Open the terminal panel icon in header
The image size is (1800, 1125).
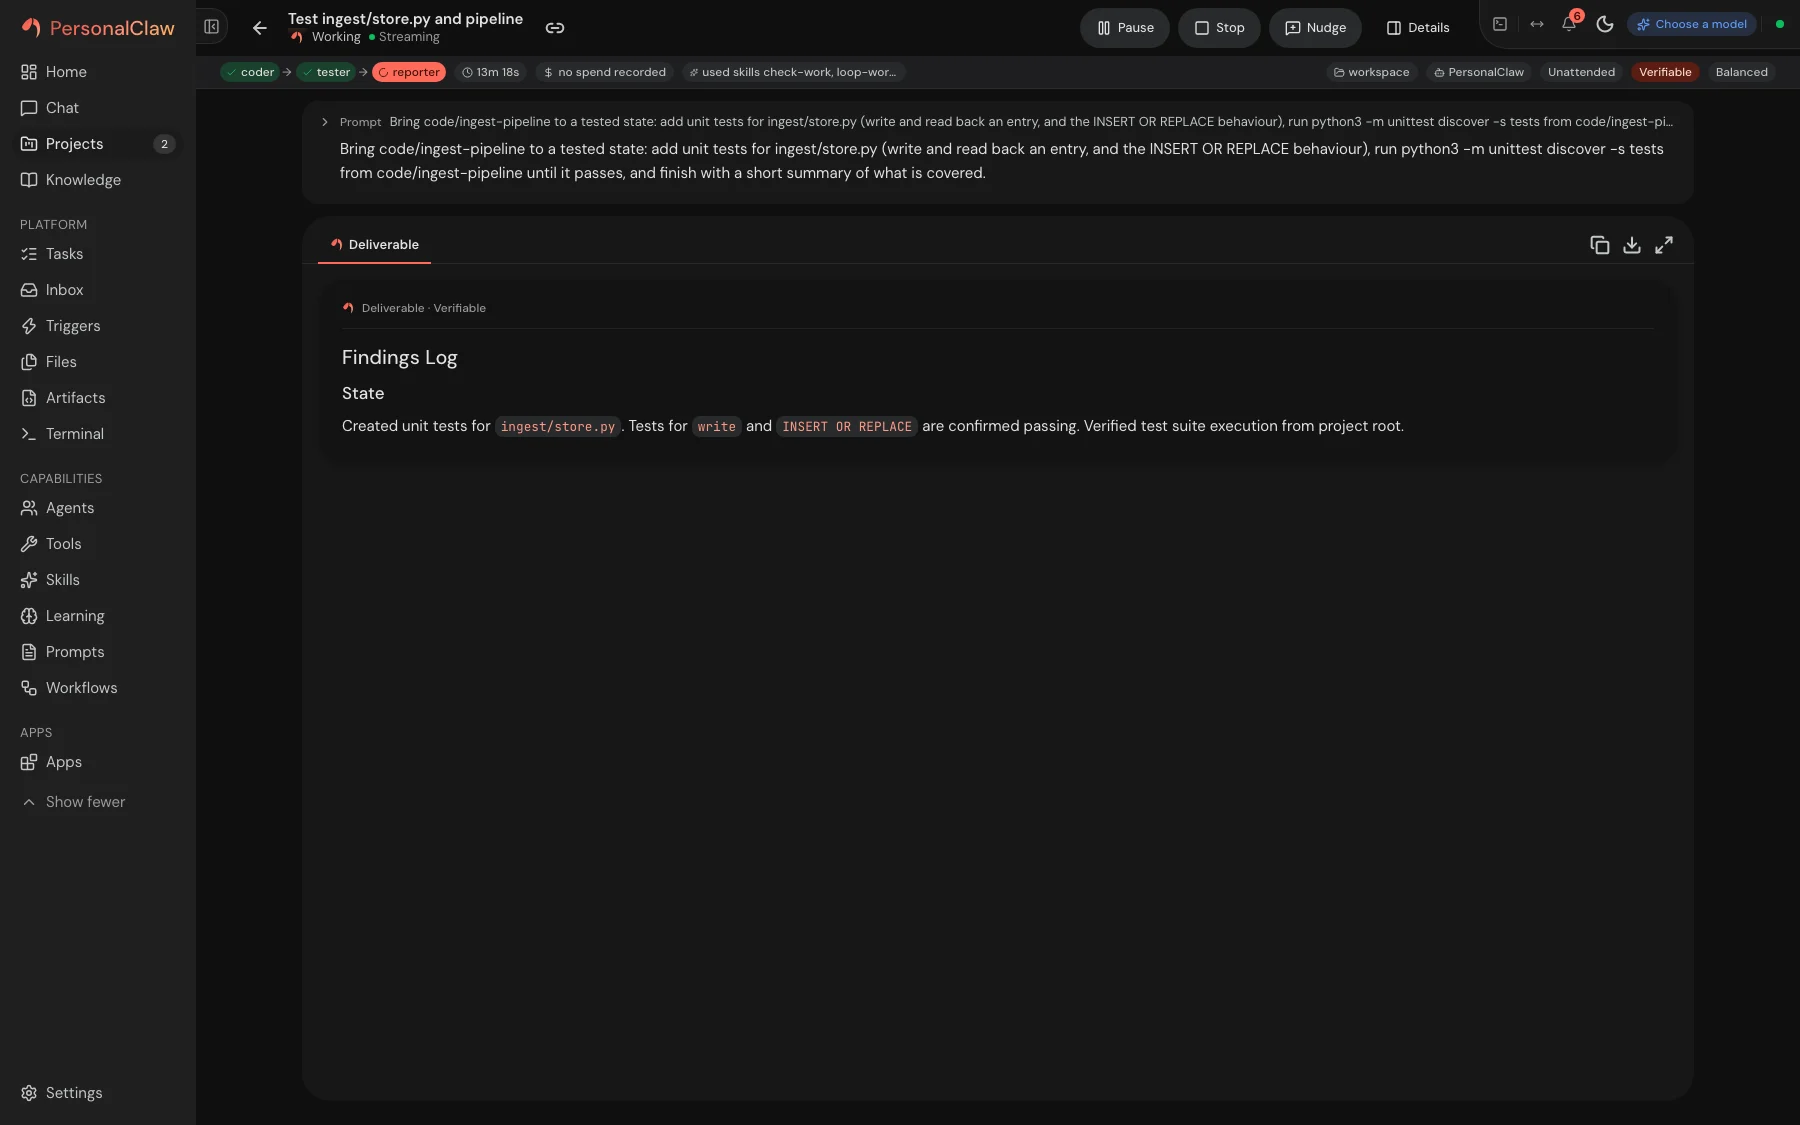1500,24
